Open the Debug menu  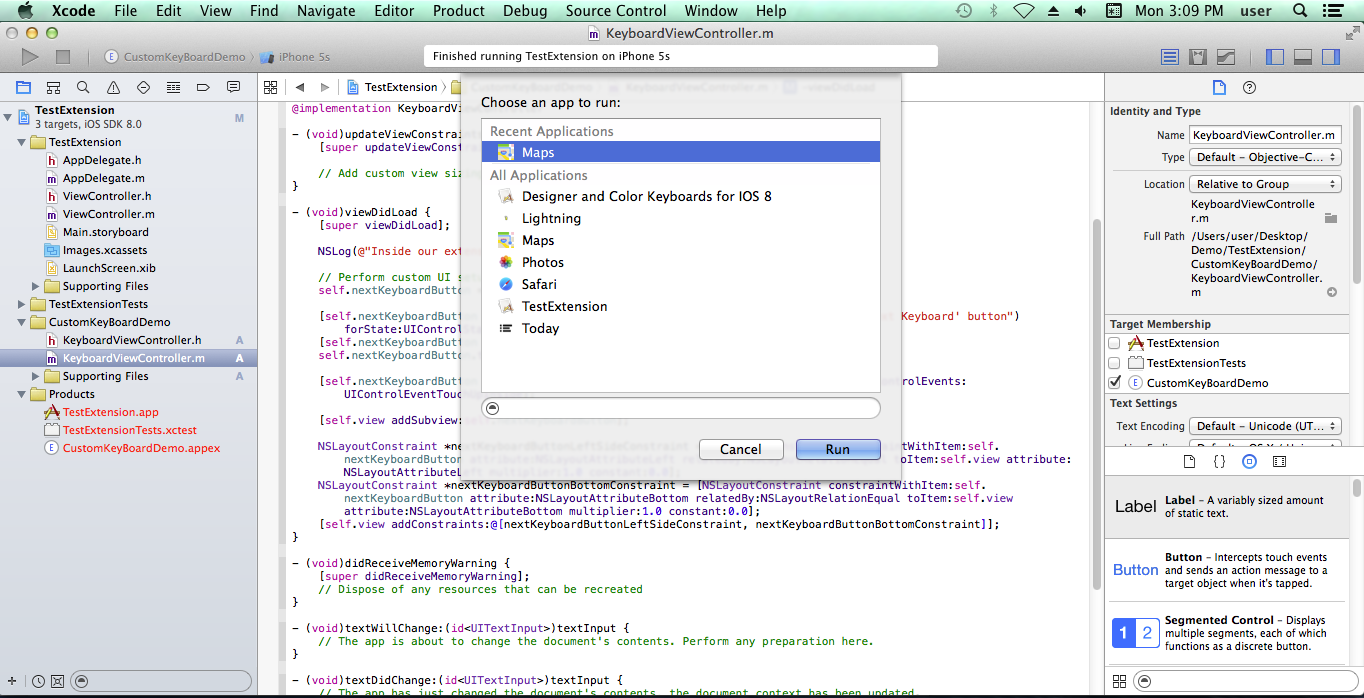tap(525, 11)
